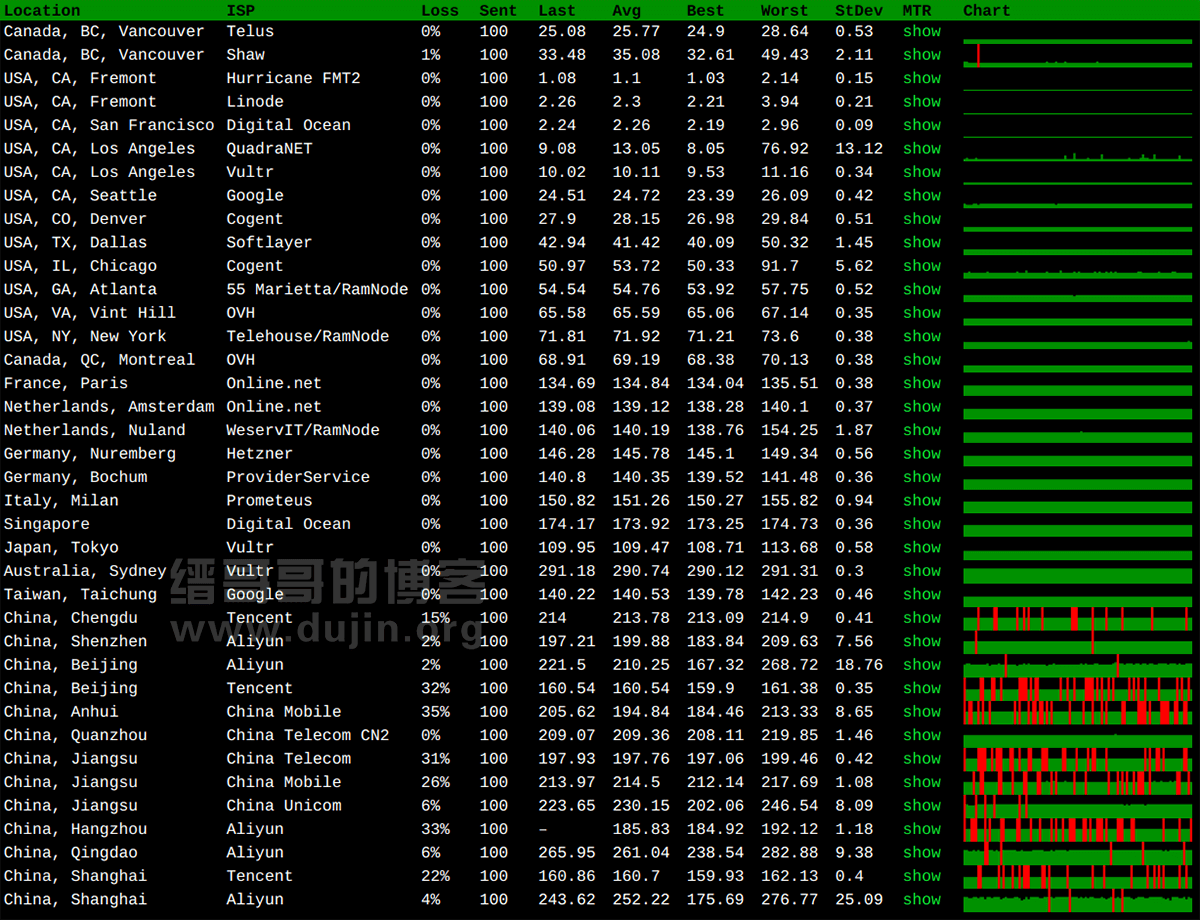Select 'USA, VA, Vint Hill' location
The image size is (1200, 920).
[90, 313]
